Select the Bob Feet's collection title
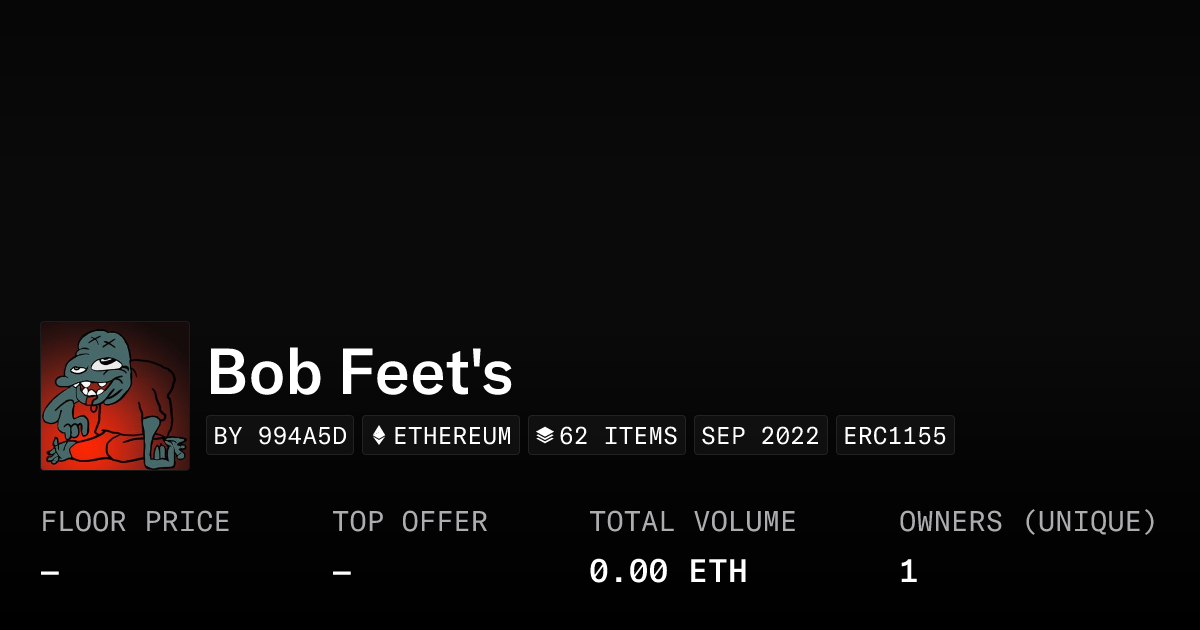Image resolution: width=1200 pixels, height=630 pixels. (360, 372)
